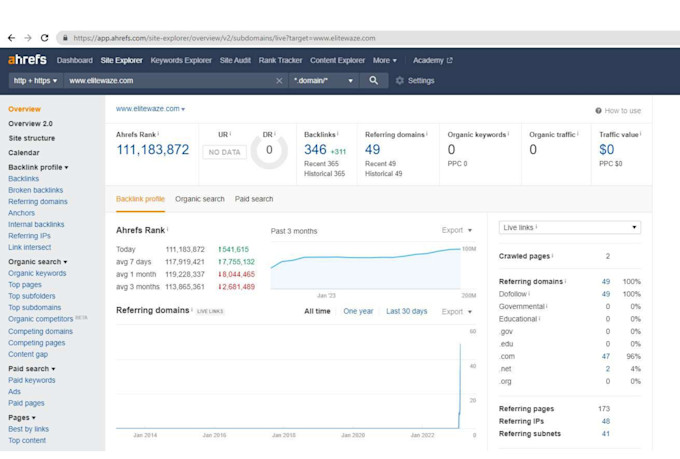Open Settings gear icon
The image size is (680, 459).
[399, 81]
